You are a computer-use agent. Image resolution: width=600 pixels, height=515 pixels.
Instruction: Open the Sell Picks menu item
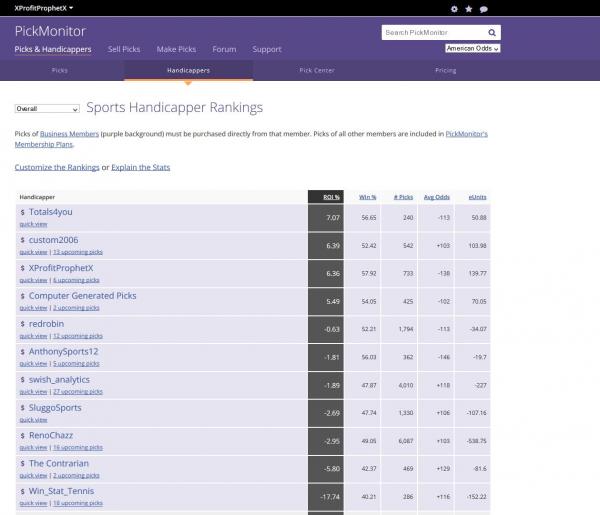(x=124, y=49)
